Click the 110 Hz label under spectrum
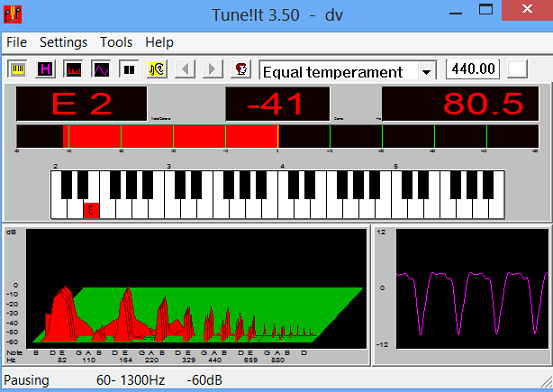 (89, 360)
